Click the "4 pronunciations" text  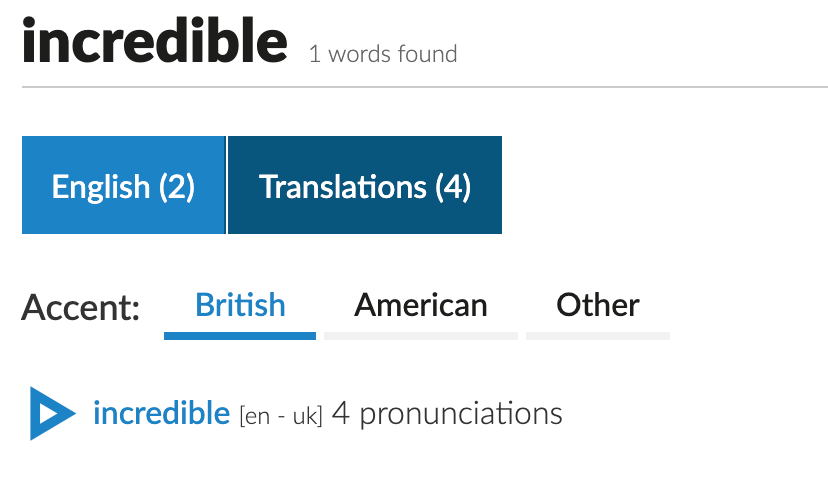447,413
